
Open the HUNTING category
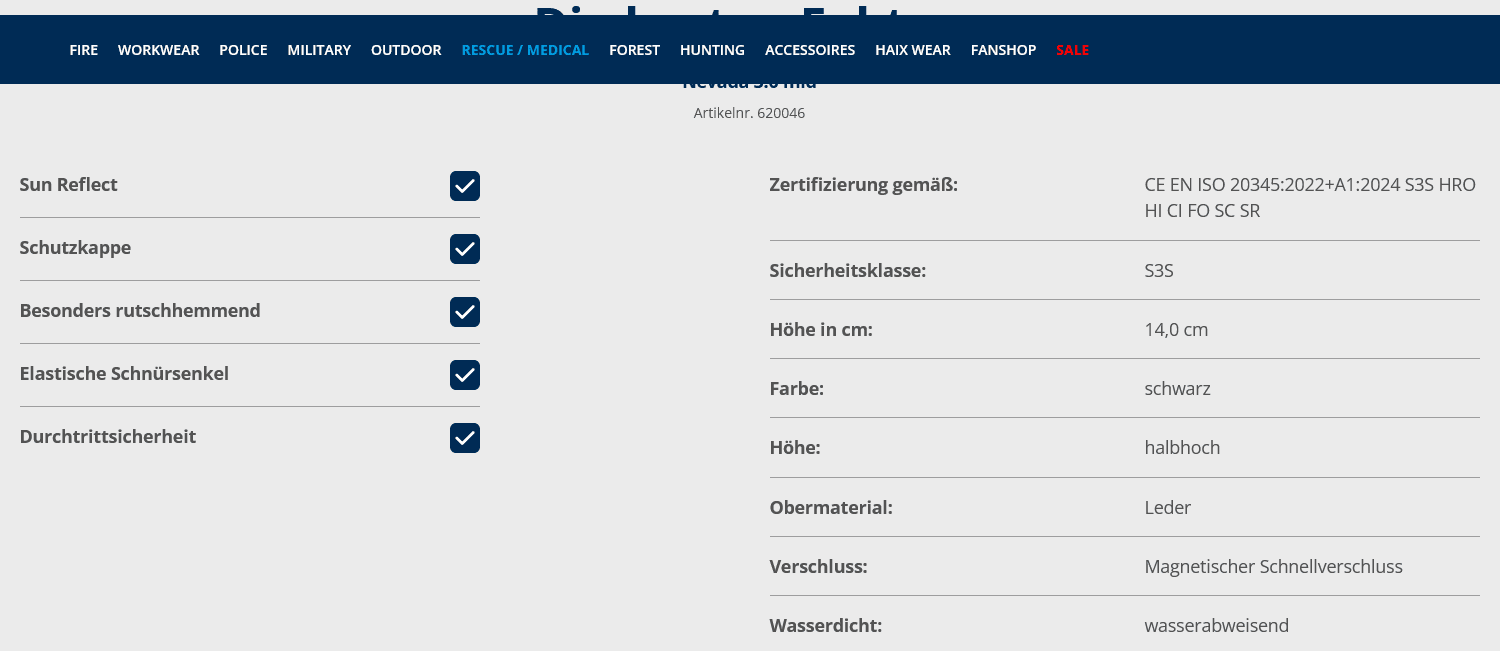tap(712, 50)
